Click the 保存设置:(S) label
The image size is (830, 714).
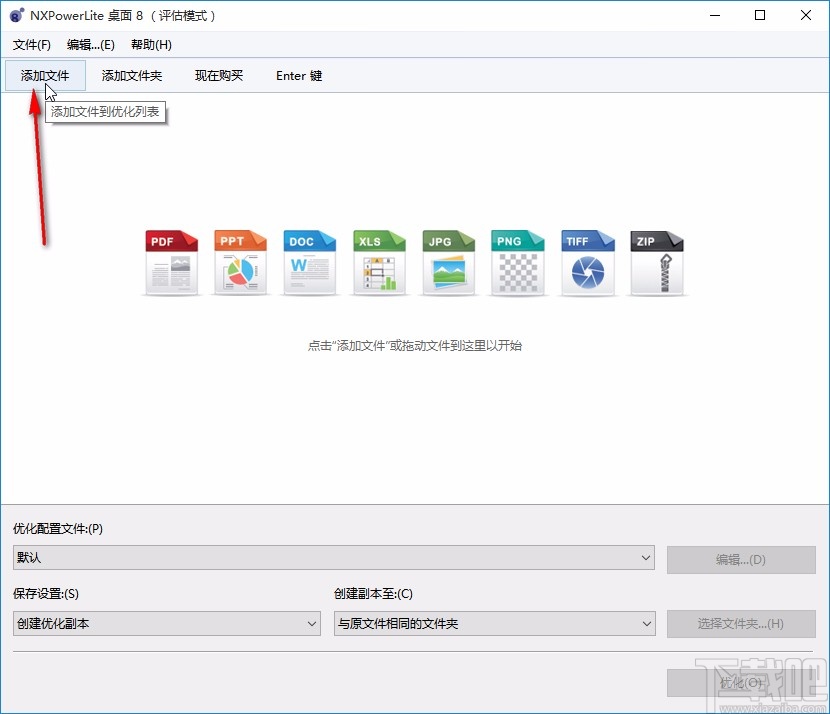46,594
